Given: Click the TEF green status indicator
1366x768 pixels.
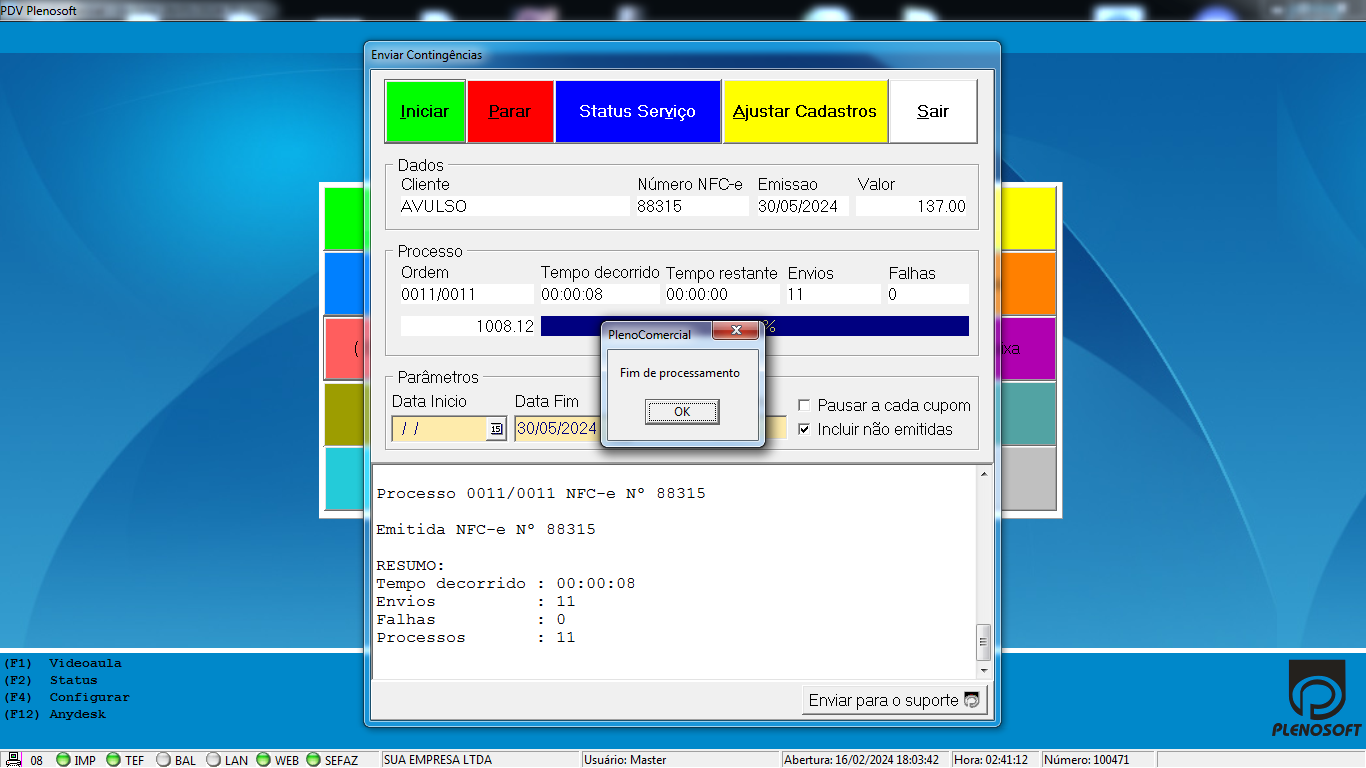Looking at the screenshot, I should (x=113, y=760).
